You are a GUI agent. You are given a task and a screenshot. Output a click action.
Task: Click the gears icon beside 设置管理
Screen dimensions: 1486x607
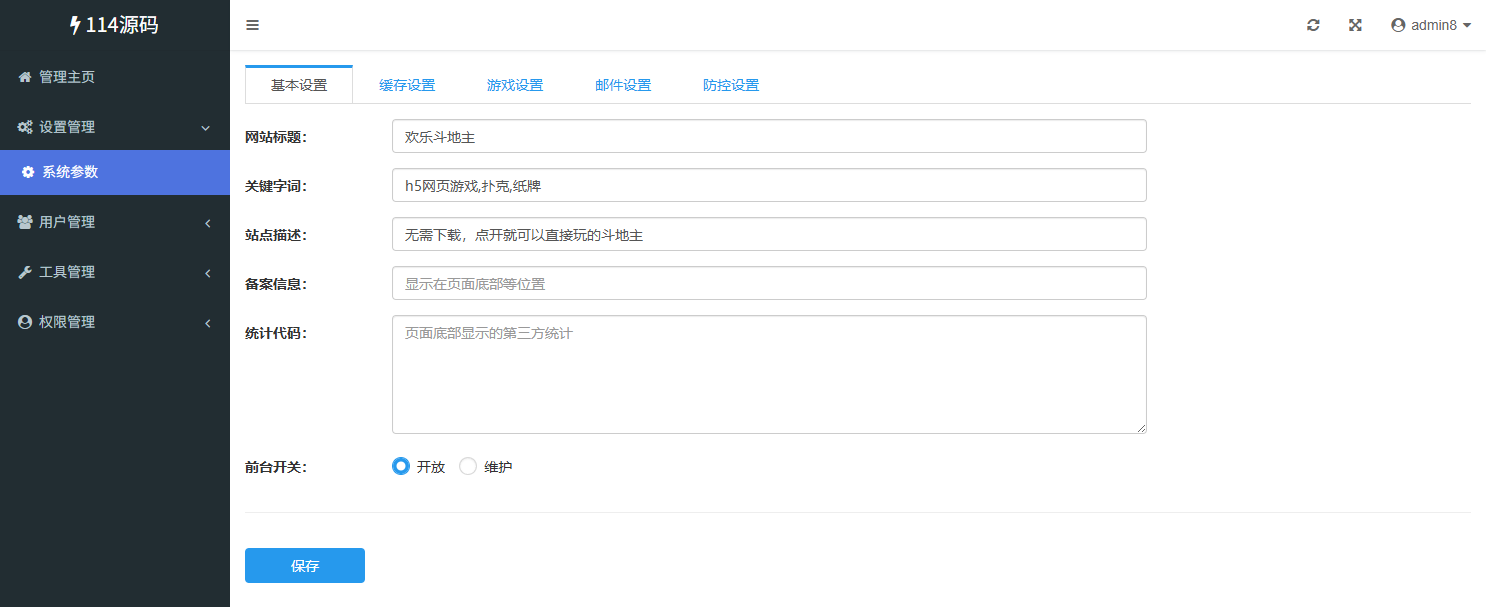[25, 127]
